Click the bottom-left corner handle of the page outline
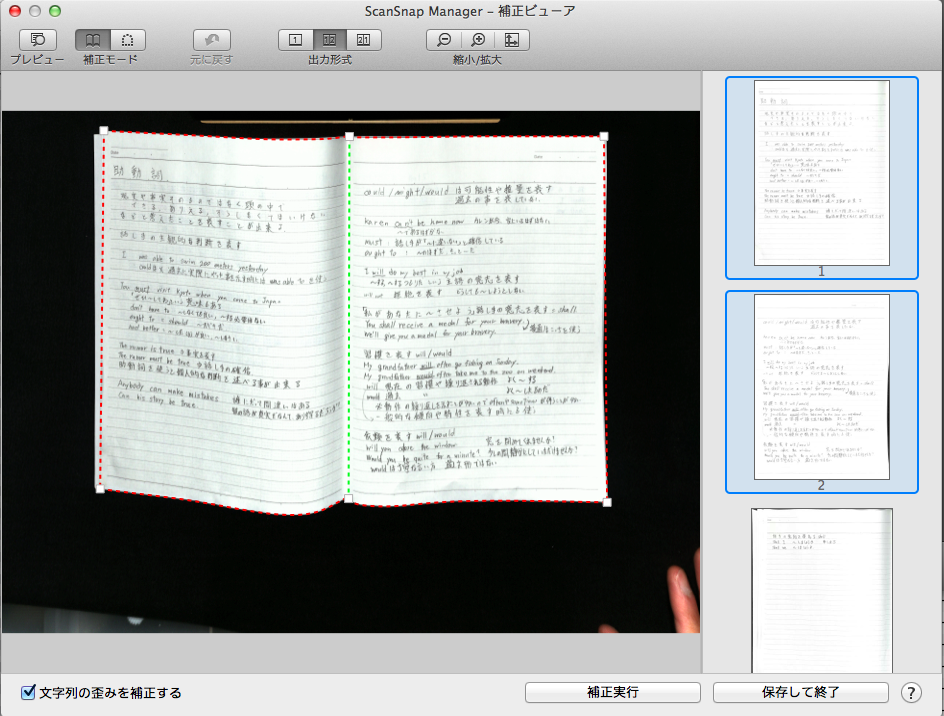The height and width of the screenshot is (716, 944). (x=100, y=489)
